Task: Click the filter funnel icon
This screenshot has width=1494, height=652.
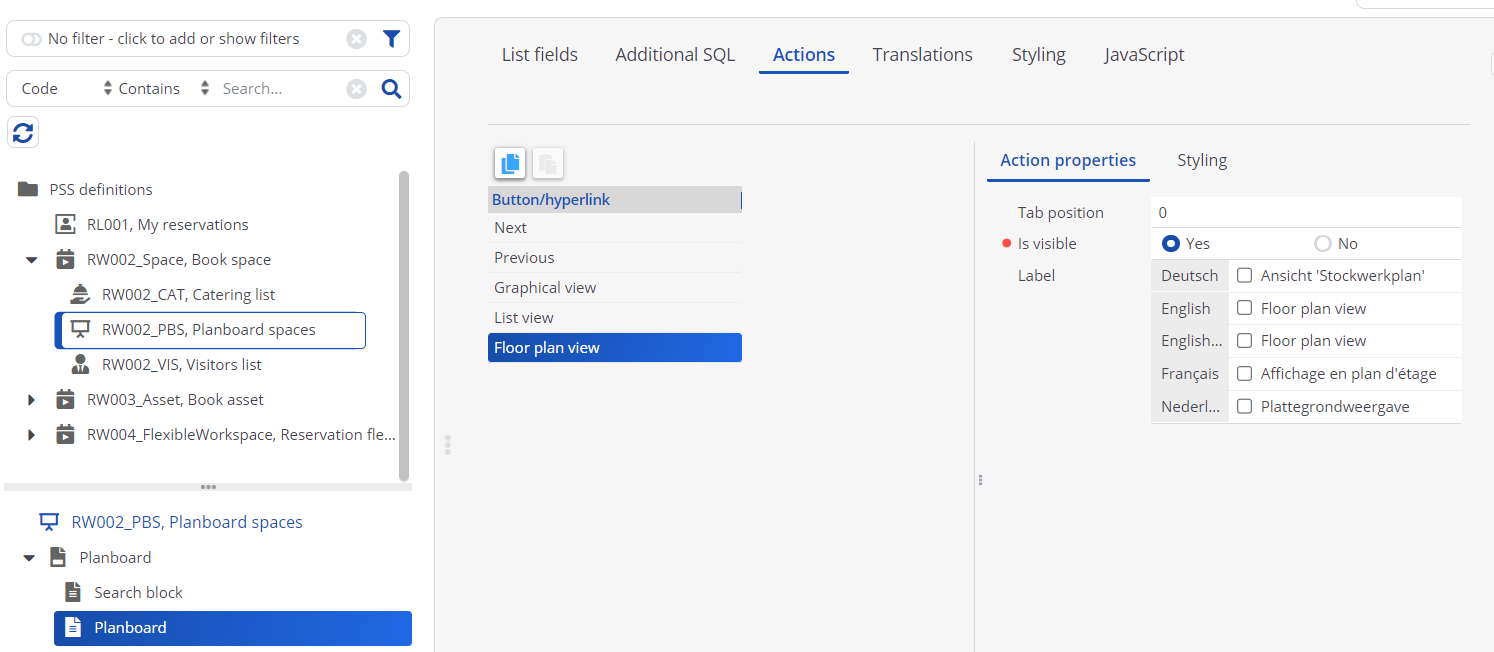Action: point(391,39)
